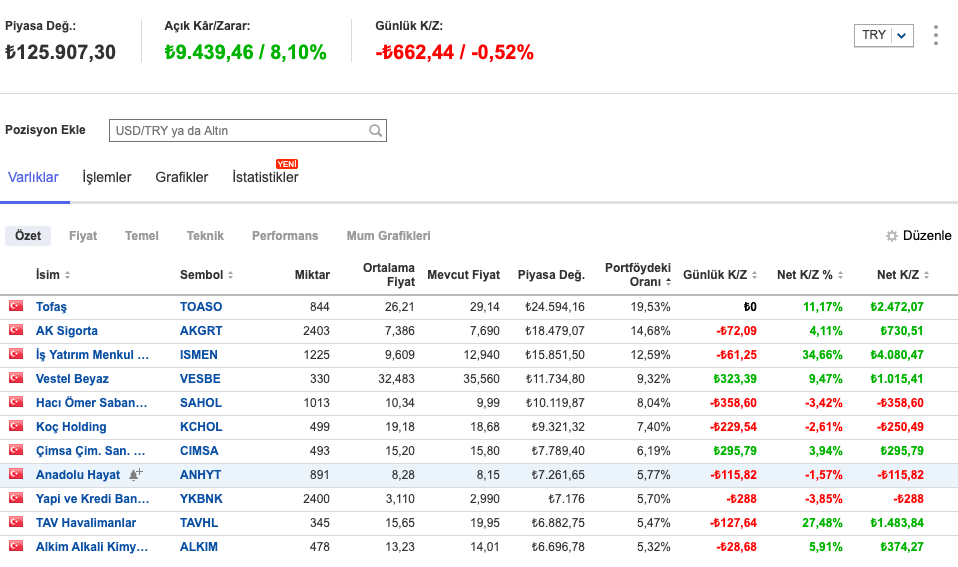Click the three-dot more options icon
Viewport: 958px width, 567px height.
pyautogui.click(x=935, y=36)
